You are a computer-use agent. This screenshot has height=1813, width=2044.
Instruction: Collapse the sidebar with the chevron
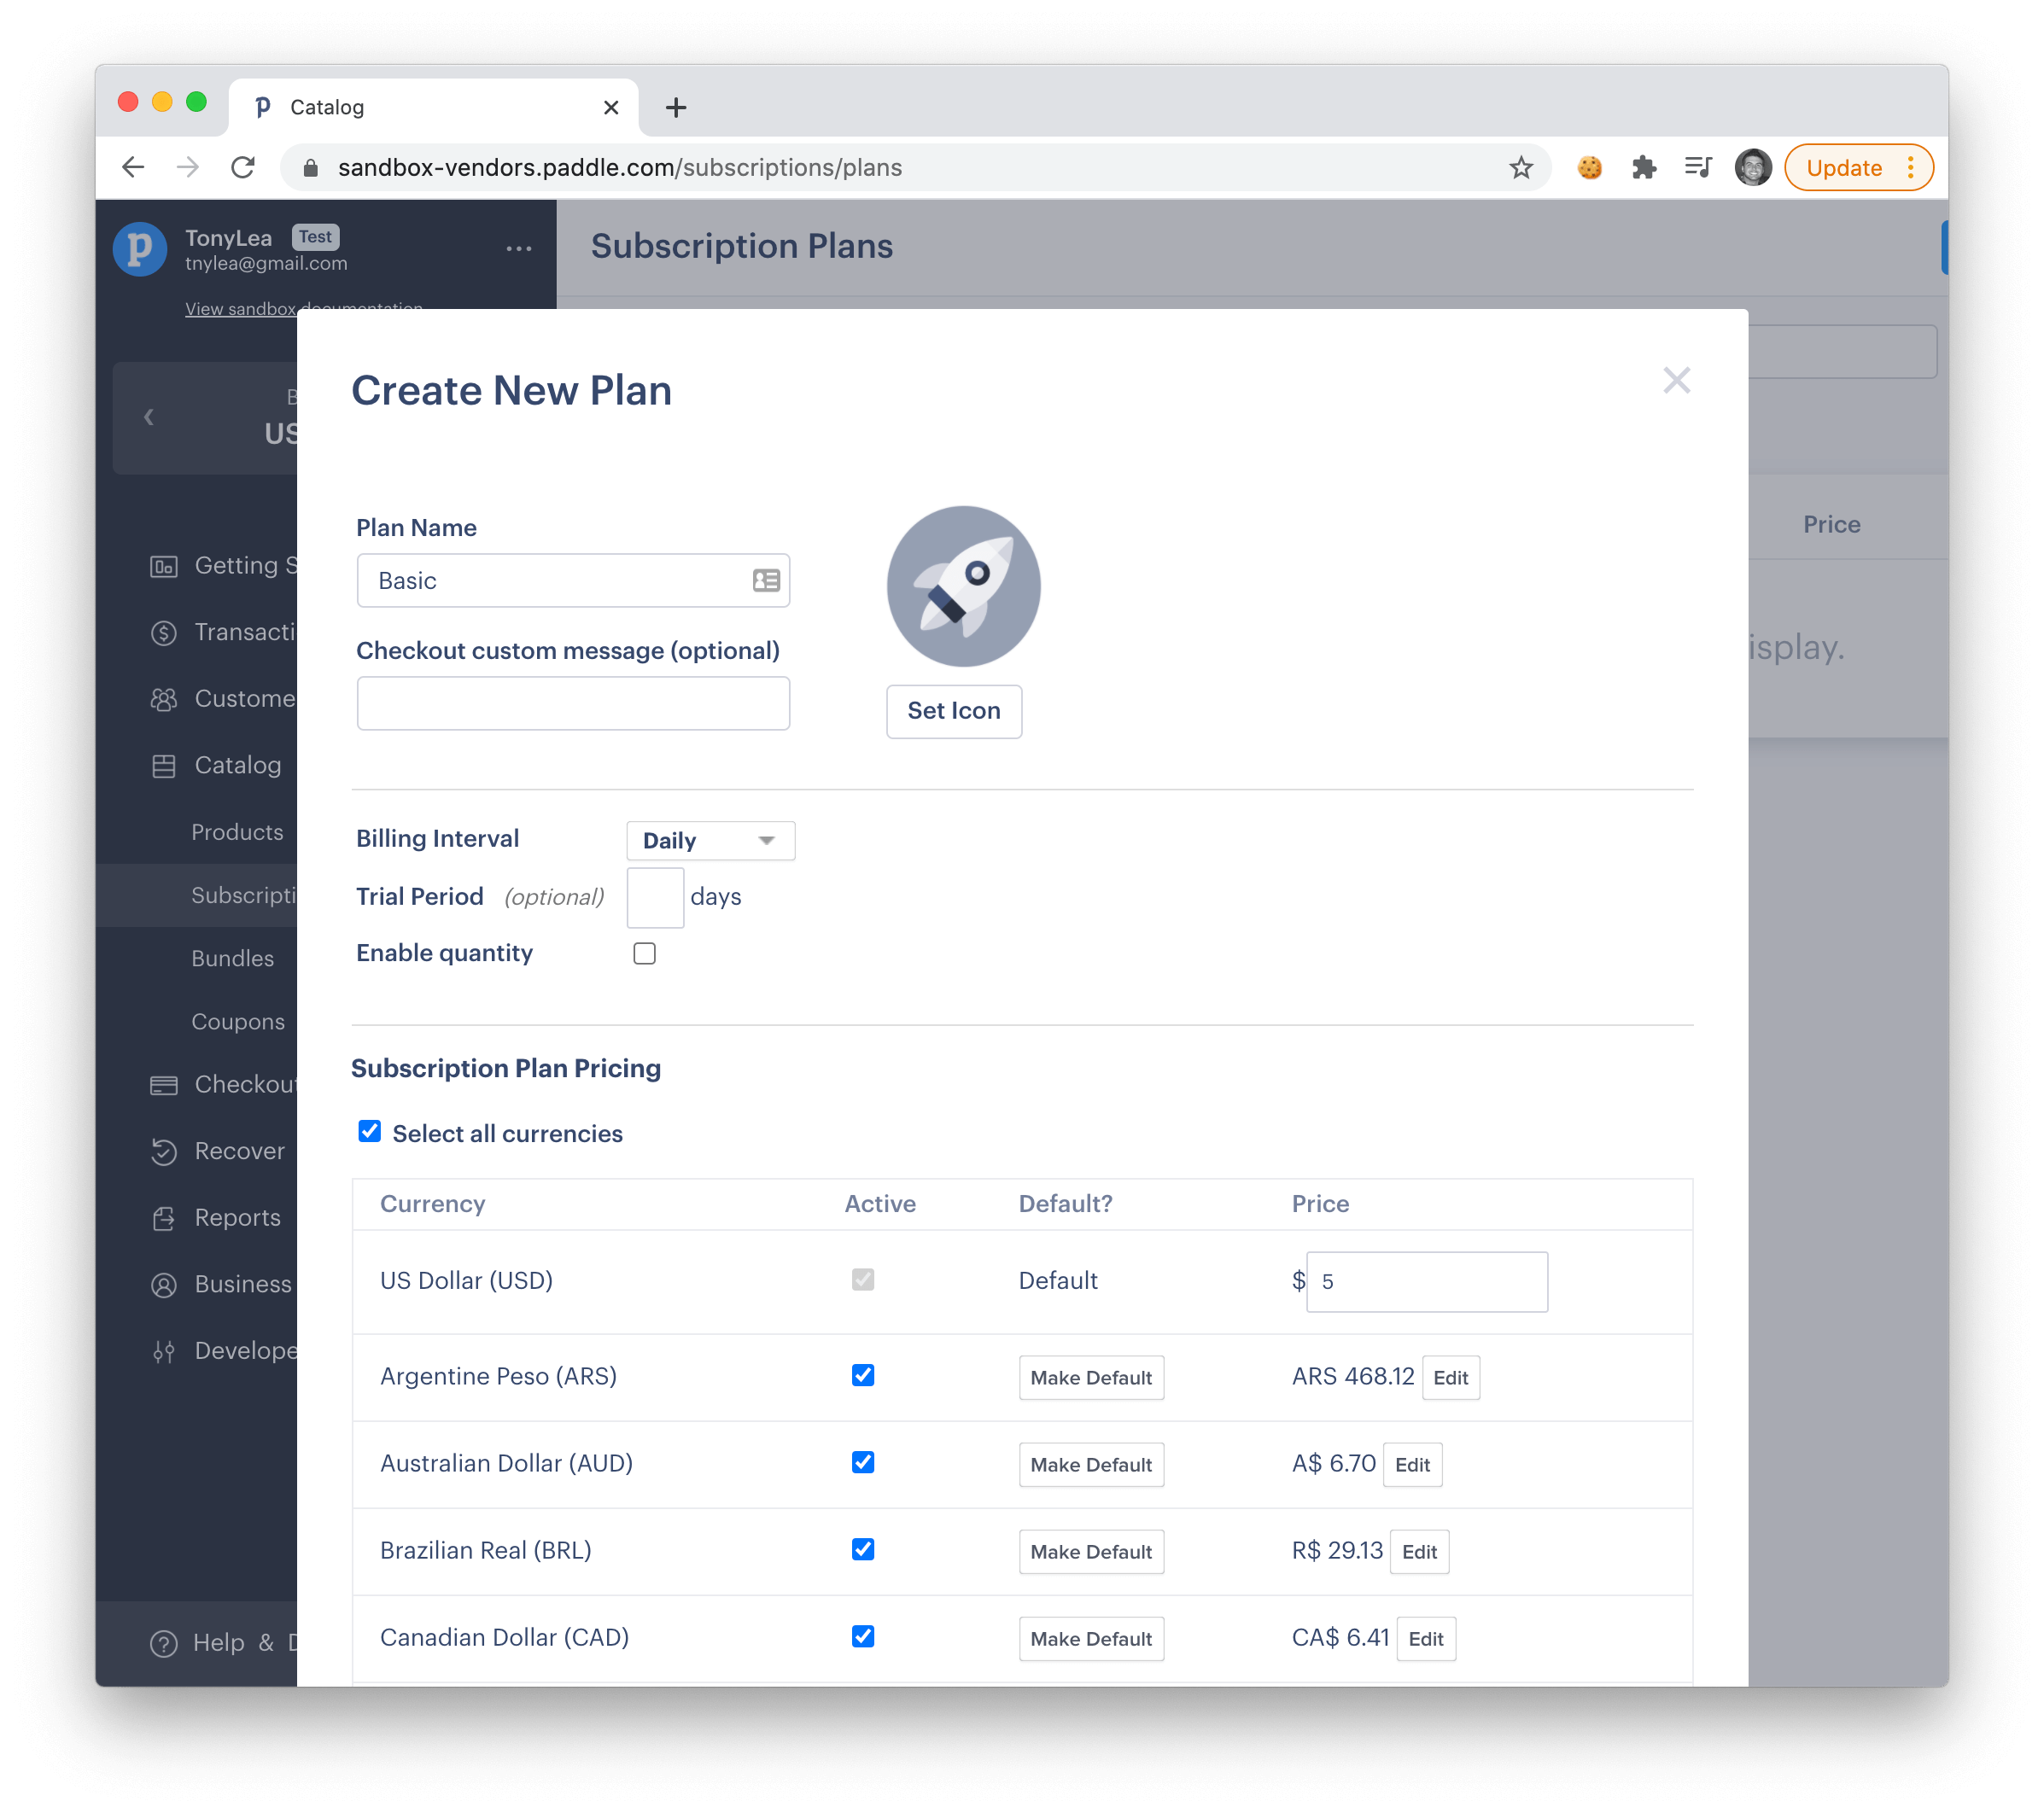[x=149, y=417]
